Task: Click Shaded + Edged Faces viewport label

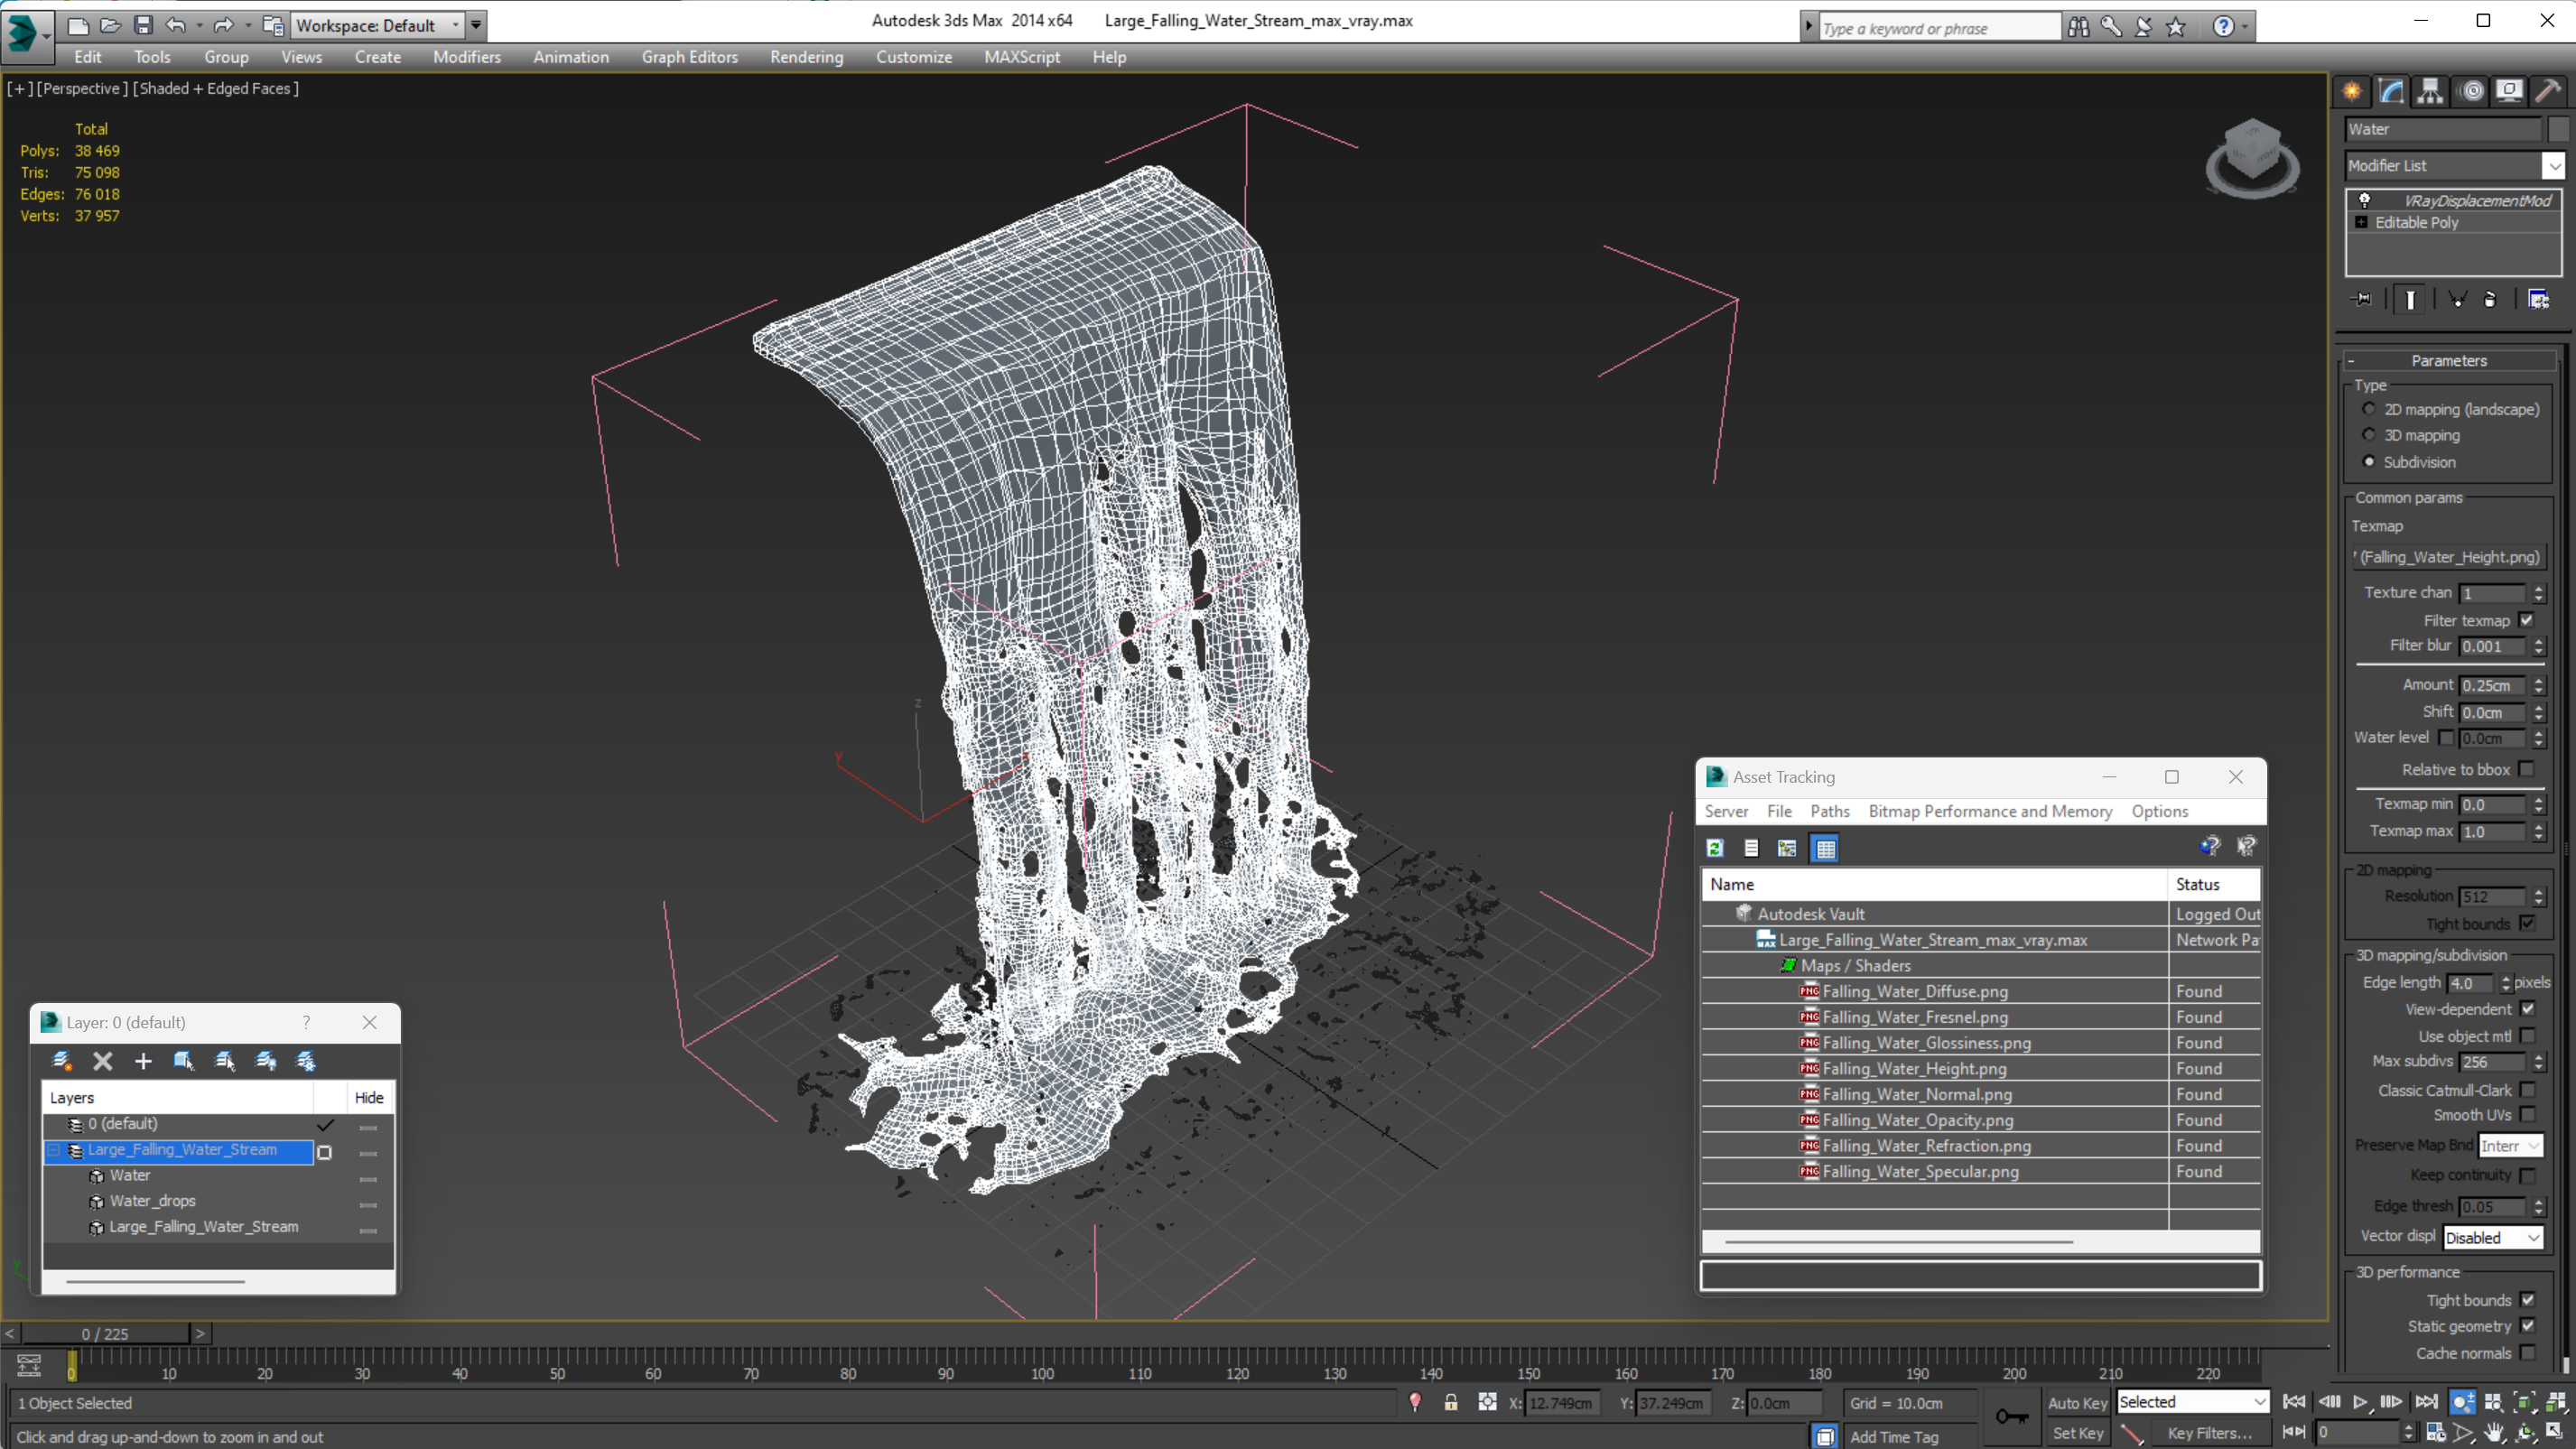Action: click(x=215, y=88)
